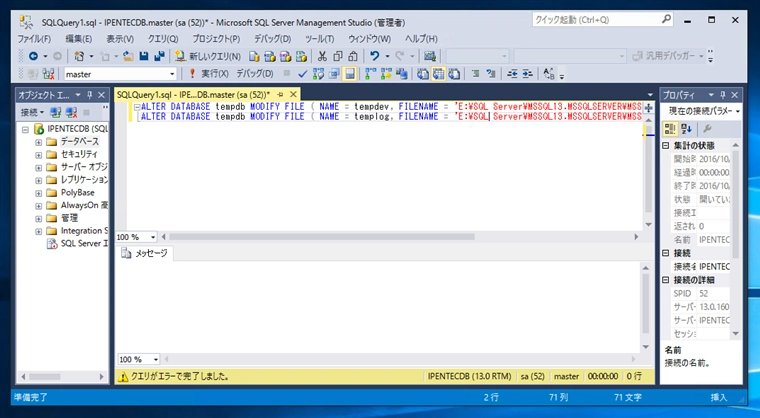Click the Analysis Services MDX Query icon

pyautogui.click(x=270, y=56)
